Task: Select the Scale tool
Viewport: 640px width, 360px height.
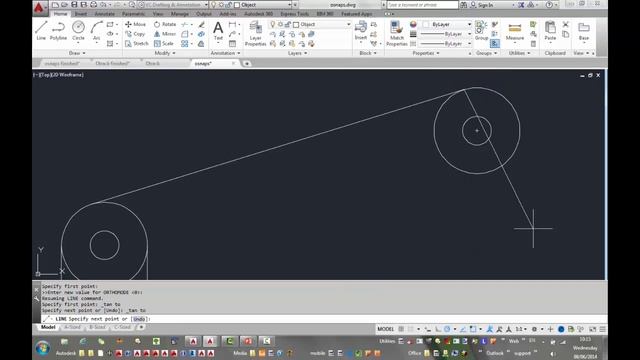Action: 164,43
